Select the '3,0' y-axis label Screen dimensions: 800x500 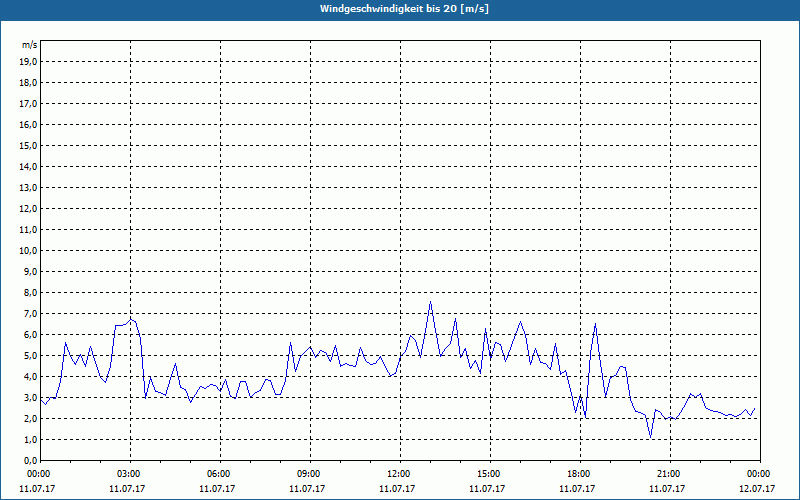[30, 397]
